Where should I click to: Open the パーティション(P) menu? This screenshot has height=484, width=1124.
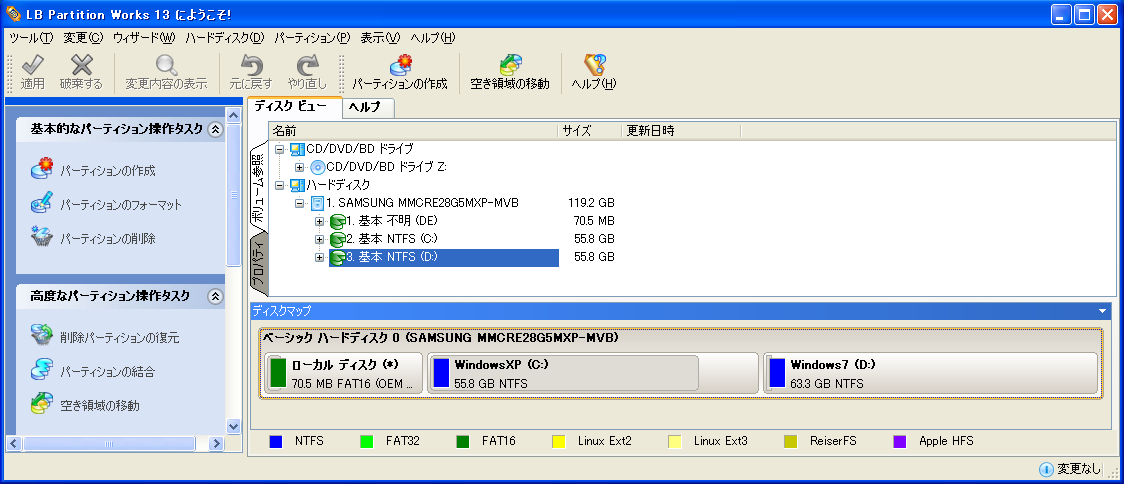point(312,37)
